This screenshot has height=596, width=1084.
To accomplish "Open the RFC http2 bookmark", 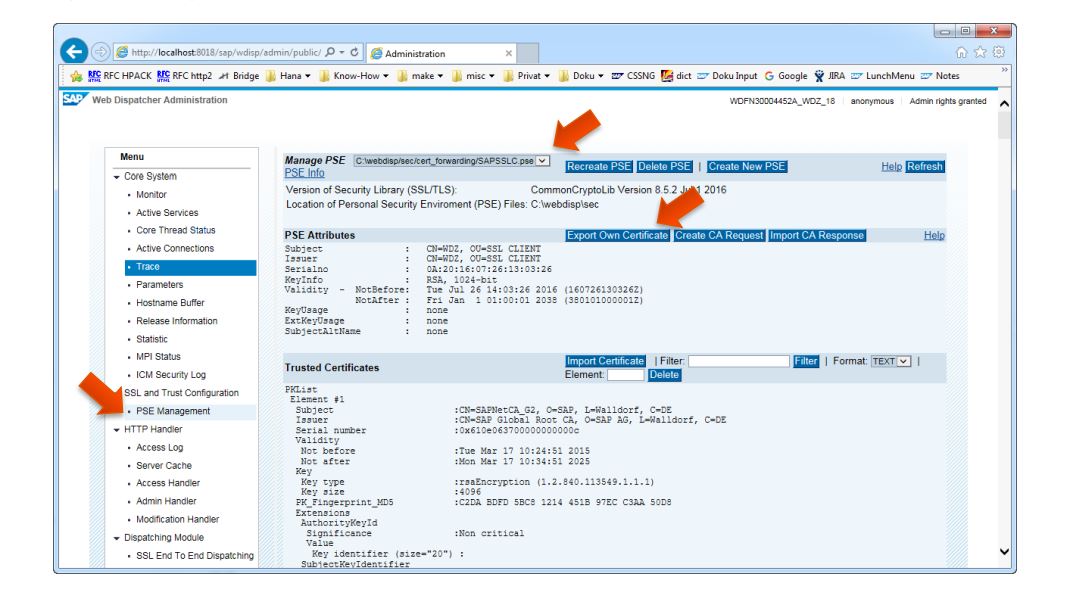I will point(185,76).
